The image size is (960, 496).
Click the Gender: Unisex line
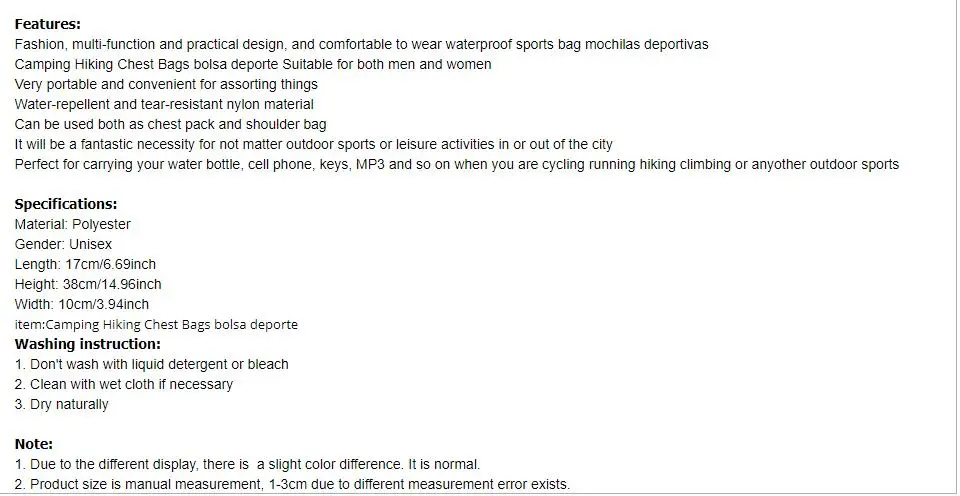point(63,244)
